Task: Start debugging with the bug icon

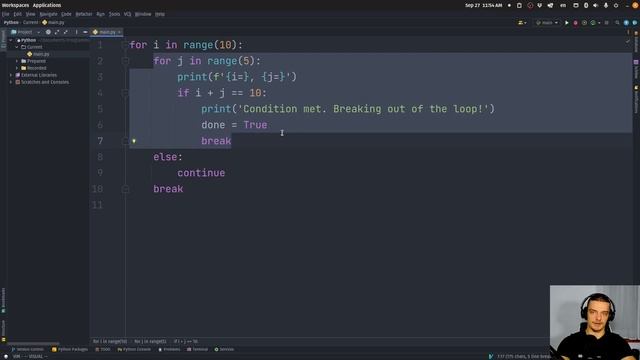Action: 576,23
